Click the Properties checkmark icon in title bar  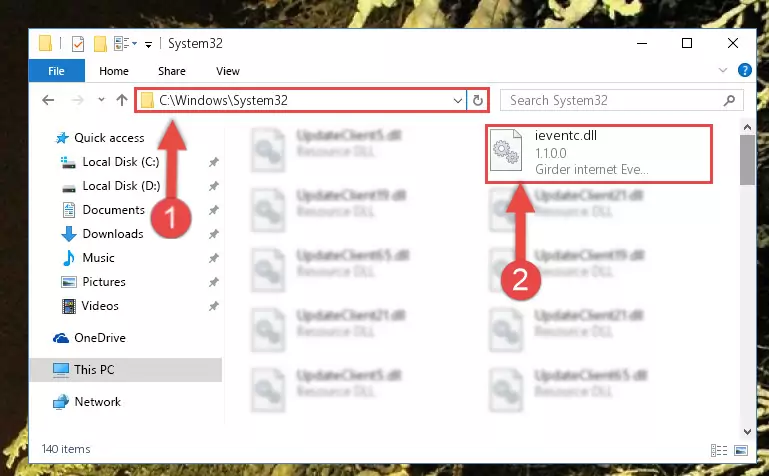pos(77,44)
